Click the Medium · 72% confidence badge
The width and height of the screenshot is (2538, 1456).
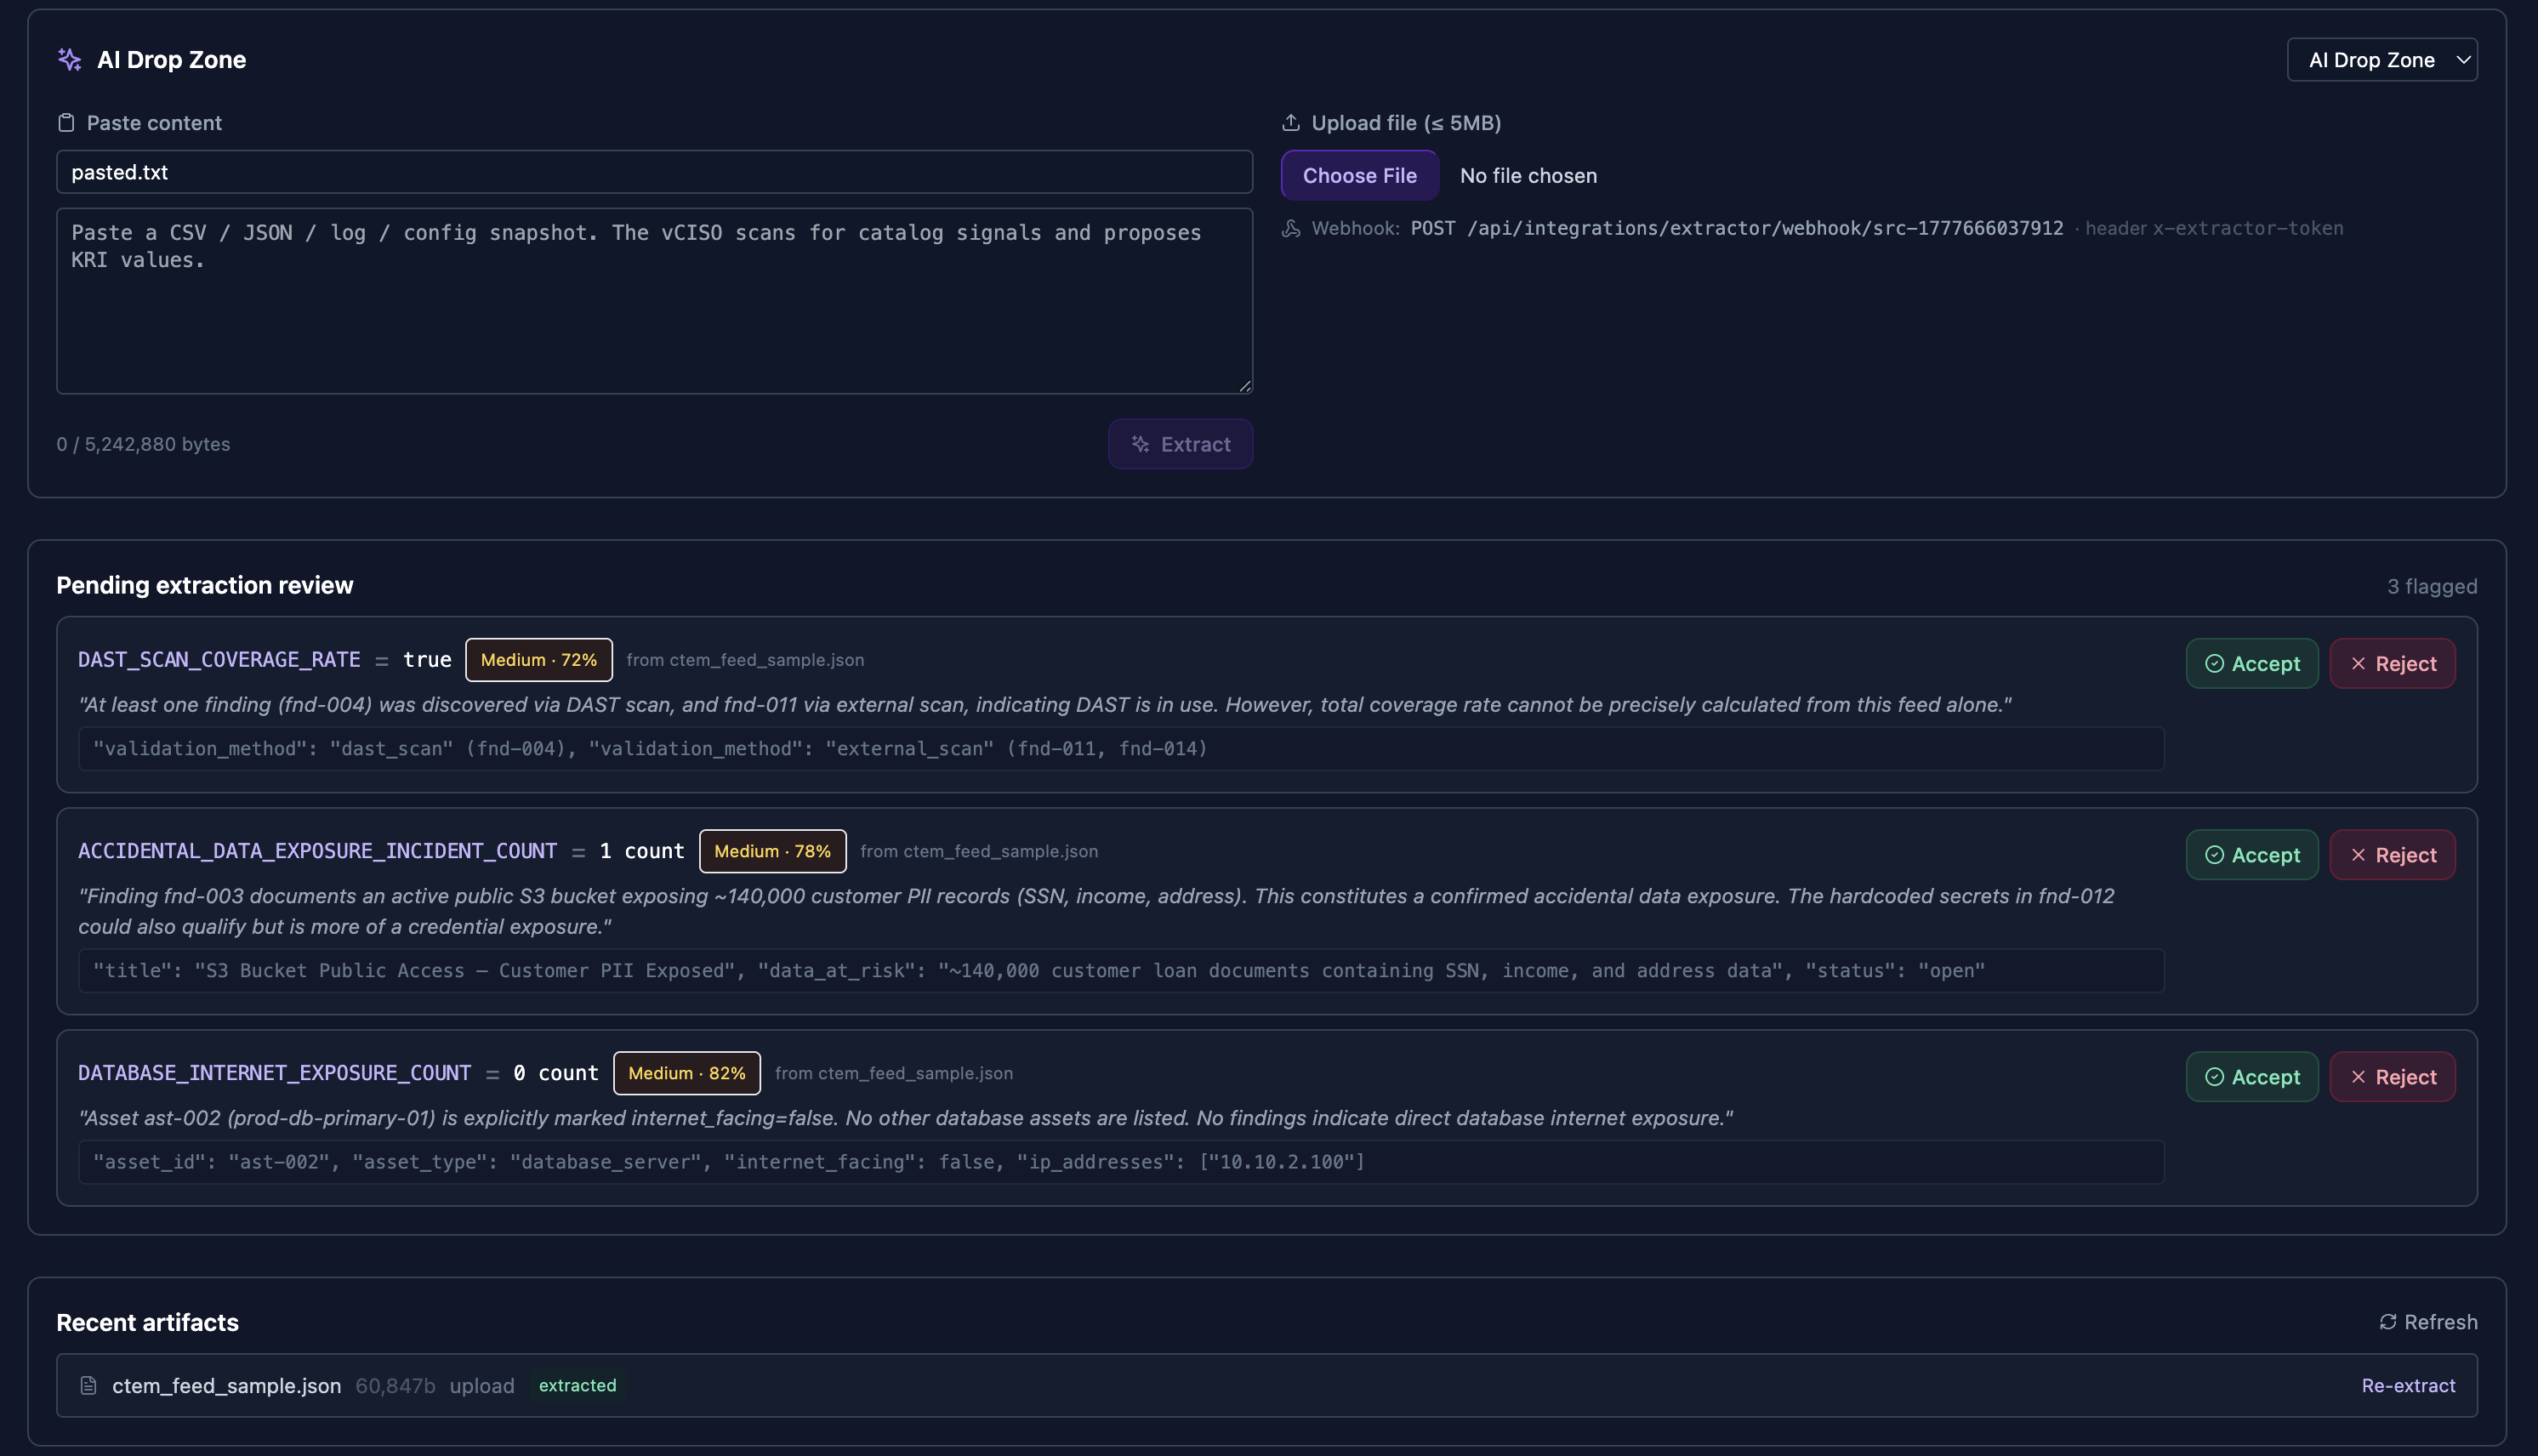point(539,660)
